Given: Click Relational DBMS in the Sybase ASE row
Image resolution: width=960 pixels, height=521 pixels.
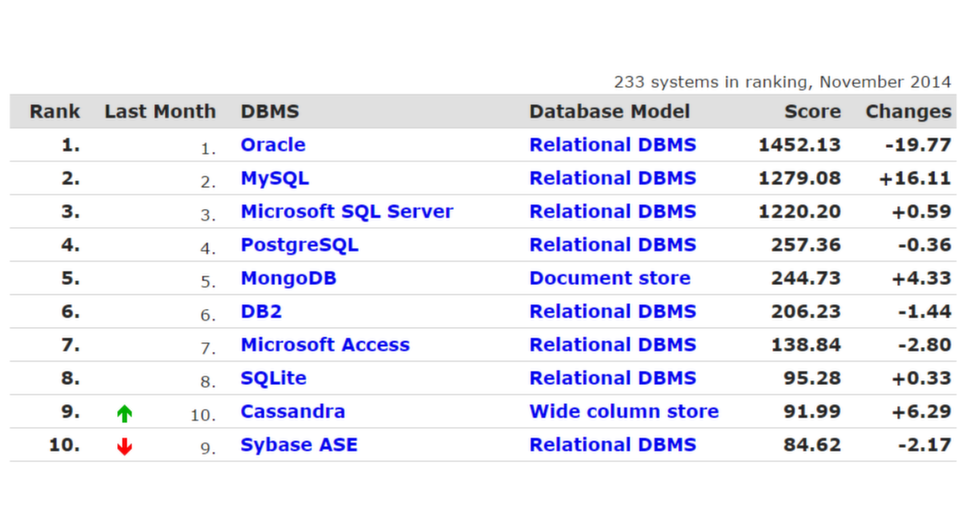Looking at the screenshot, I should [x=612, y=445].
